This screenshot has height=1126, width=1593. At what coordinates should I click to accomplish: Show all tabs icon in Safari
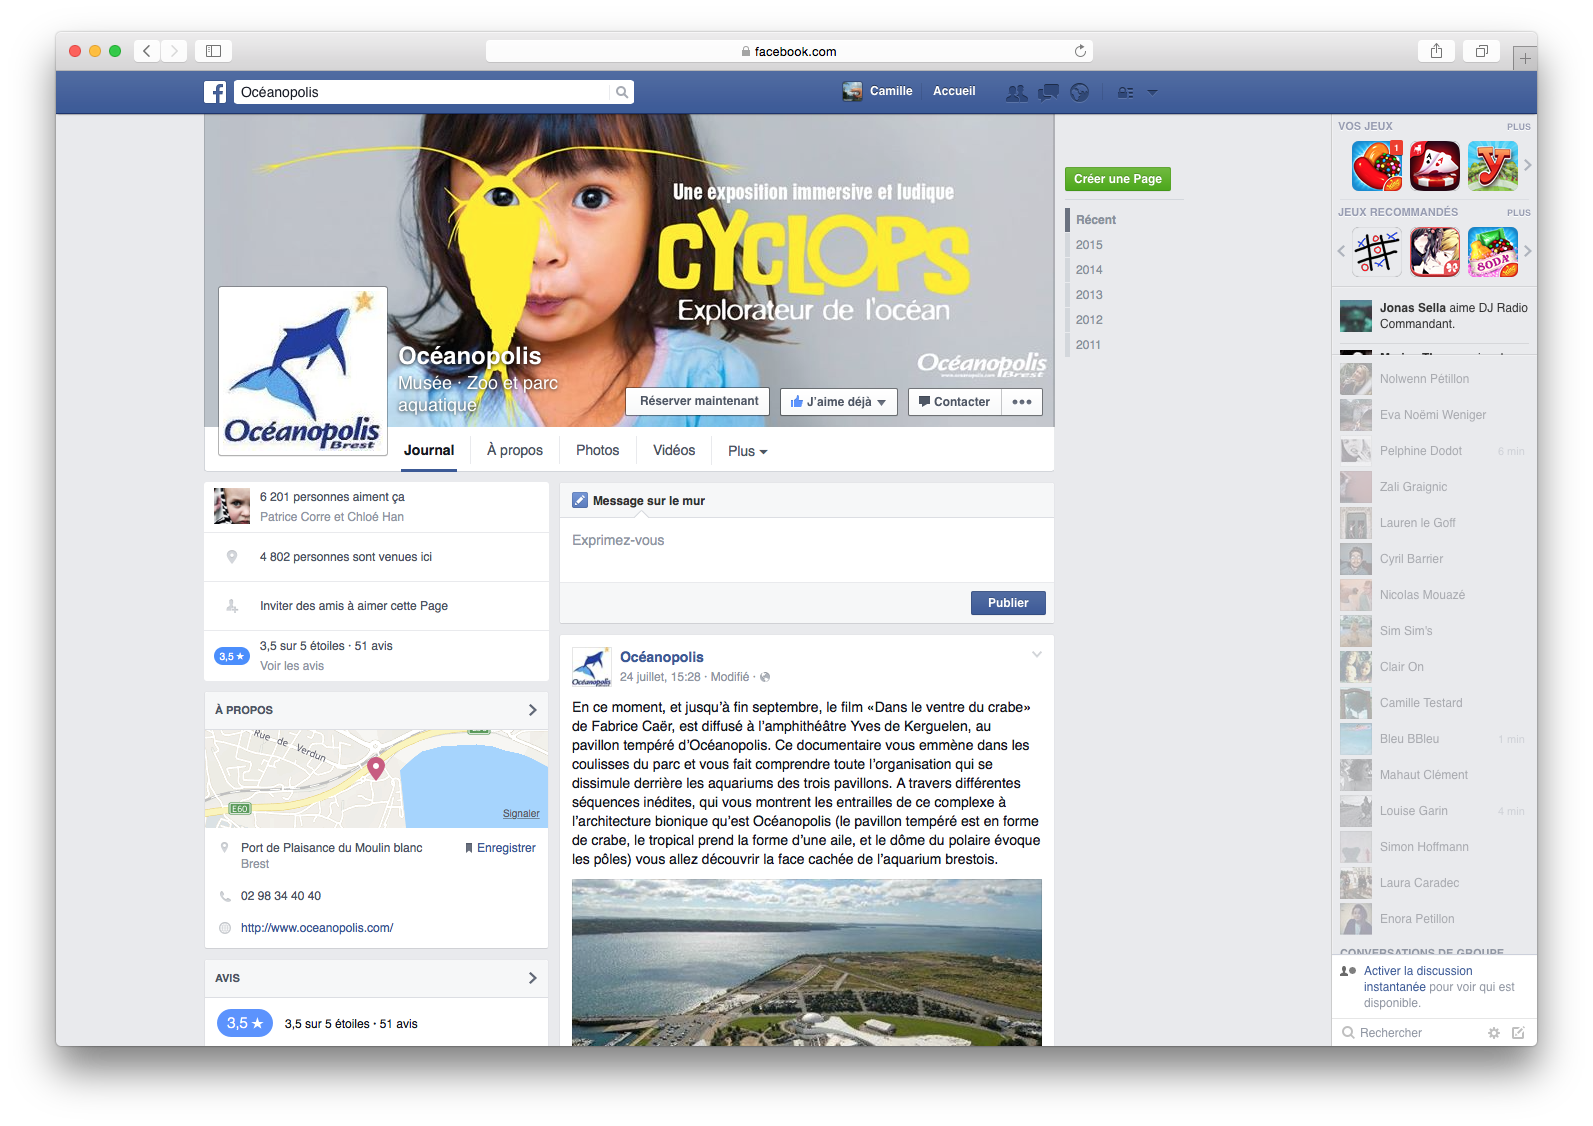1481,51
